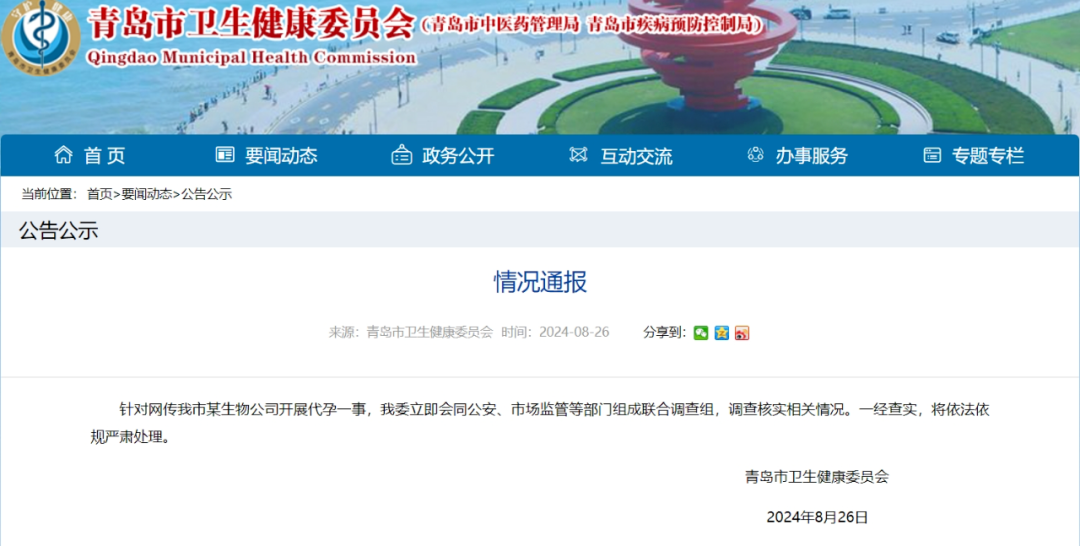This screenshot has width=1080, height=546.
Task: Click the 当前位置 breadcrumb label
Action: coord(49,194)
